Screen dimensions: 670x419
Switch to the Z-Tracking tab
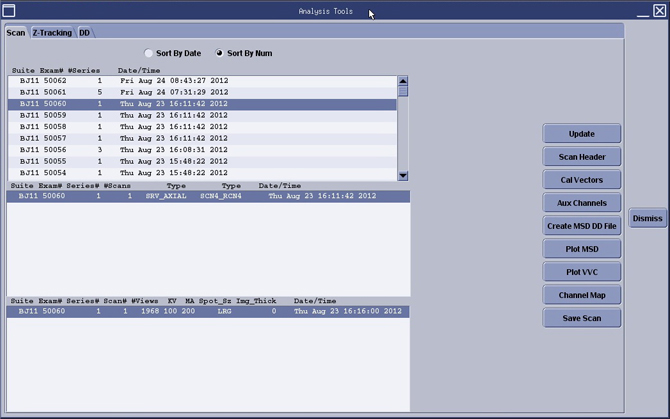(x=52, y=32)
